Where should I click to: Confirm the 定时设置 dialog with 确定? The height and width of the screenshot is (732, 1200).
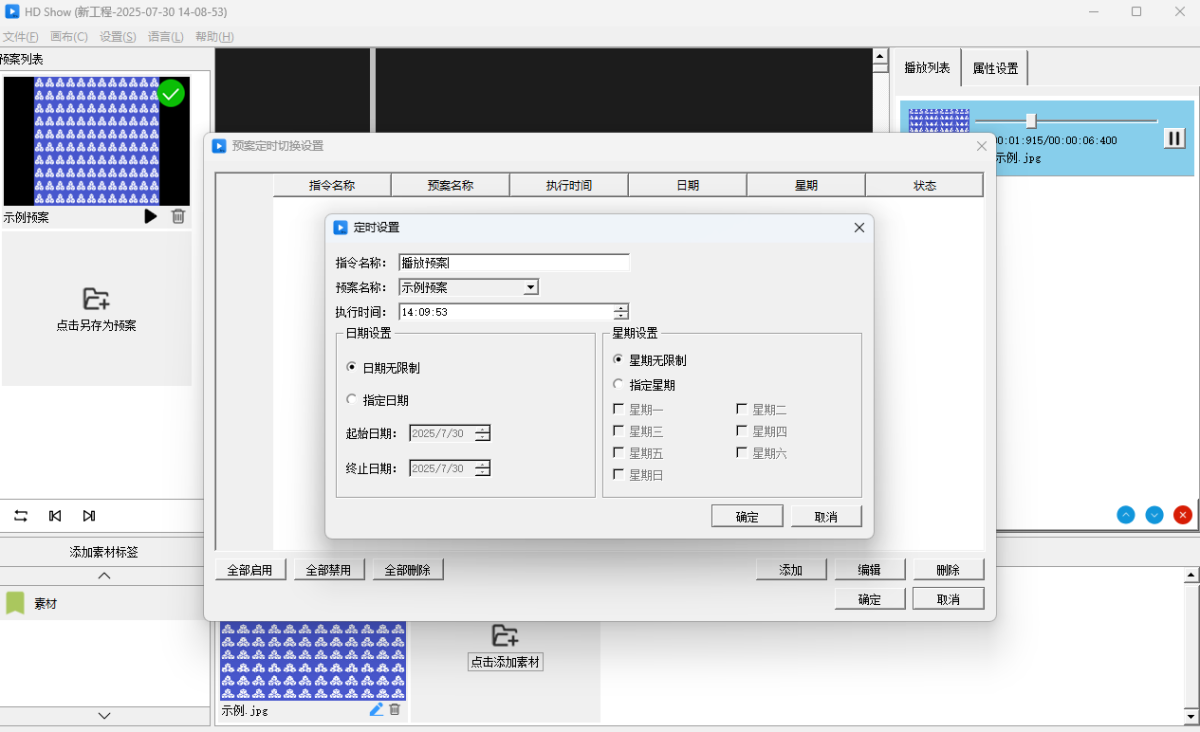[747, 517]
